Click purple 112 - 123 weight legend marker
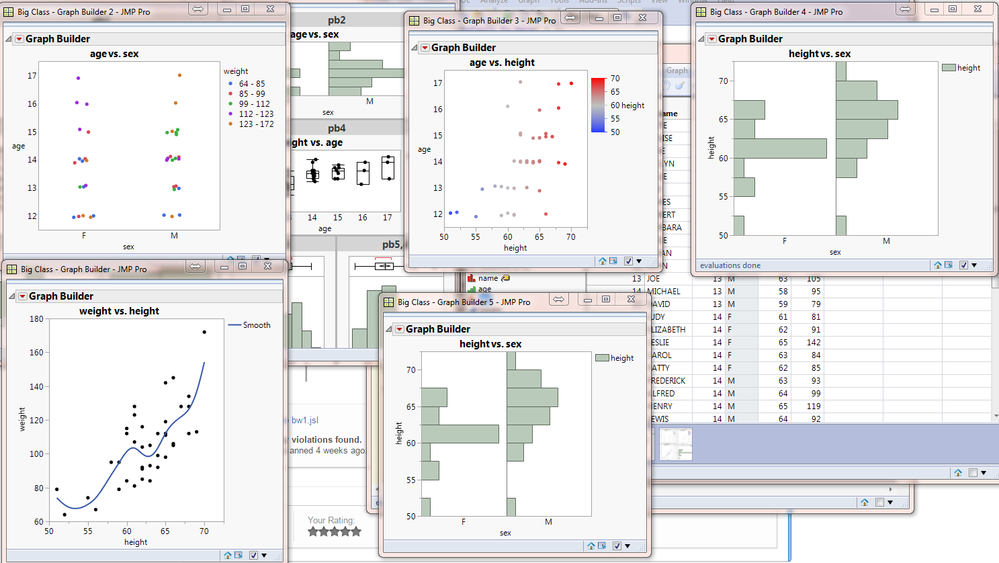The image size is (999, 563). [x=231, y=114]
